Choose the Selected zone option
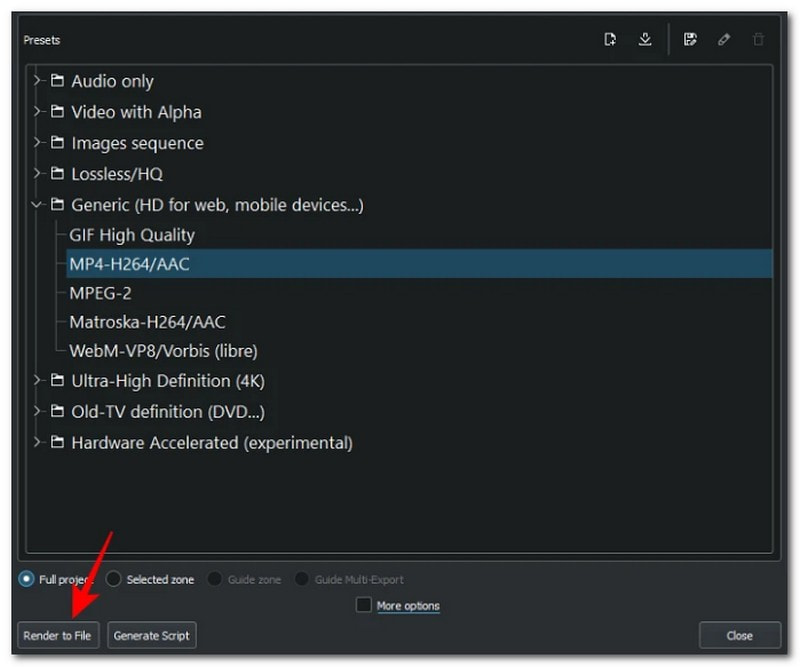 [x=113, y=579]
